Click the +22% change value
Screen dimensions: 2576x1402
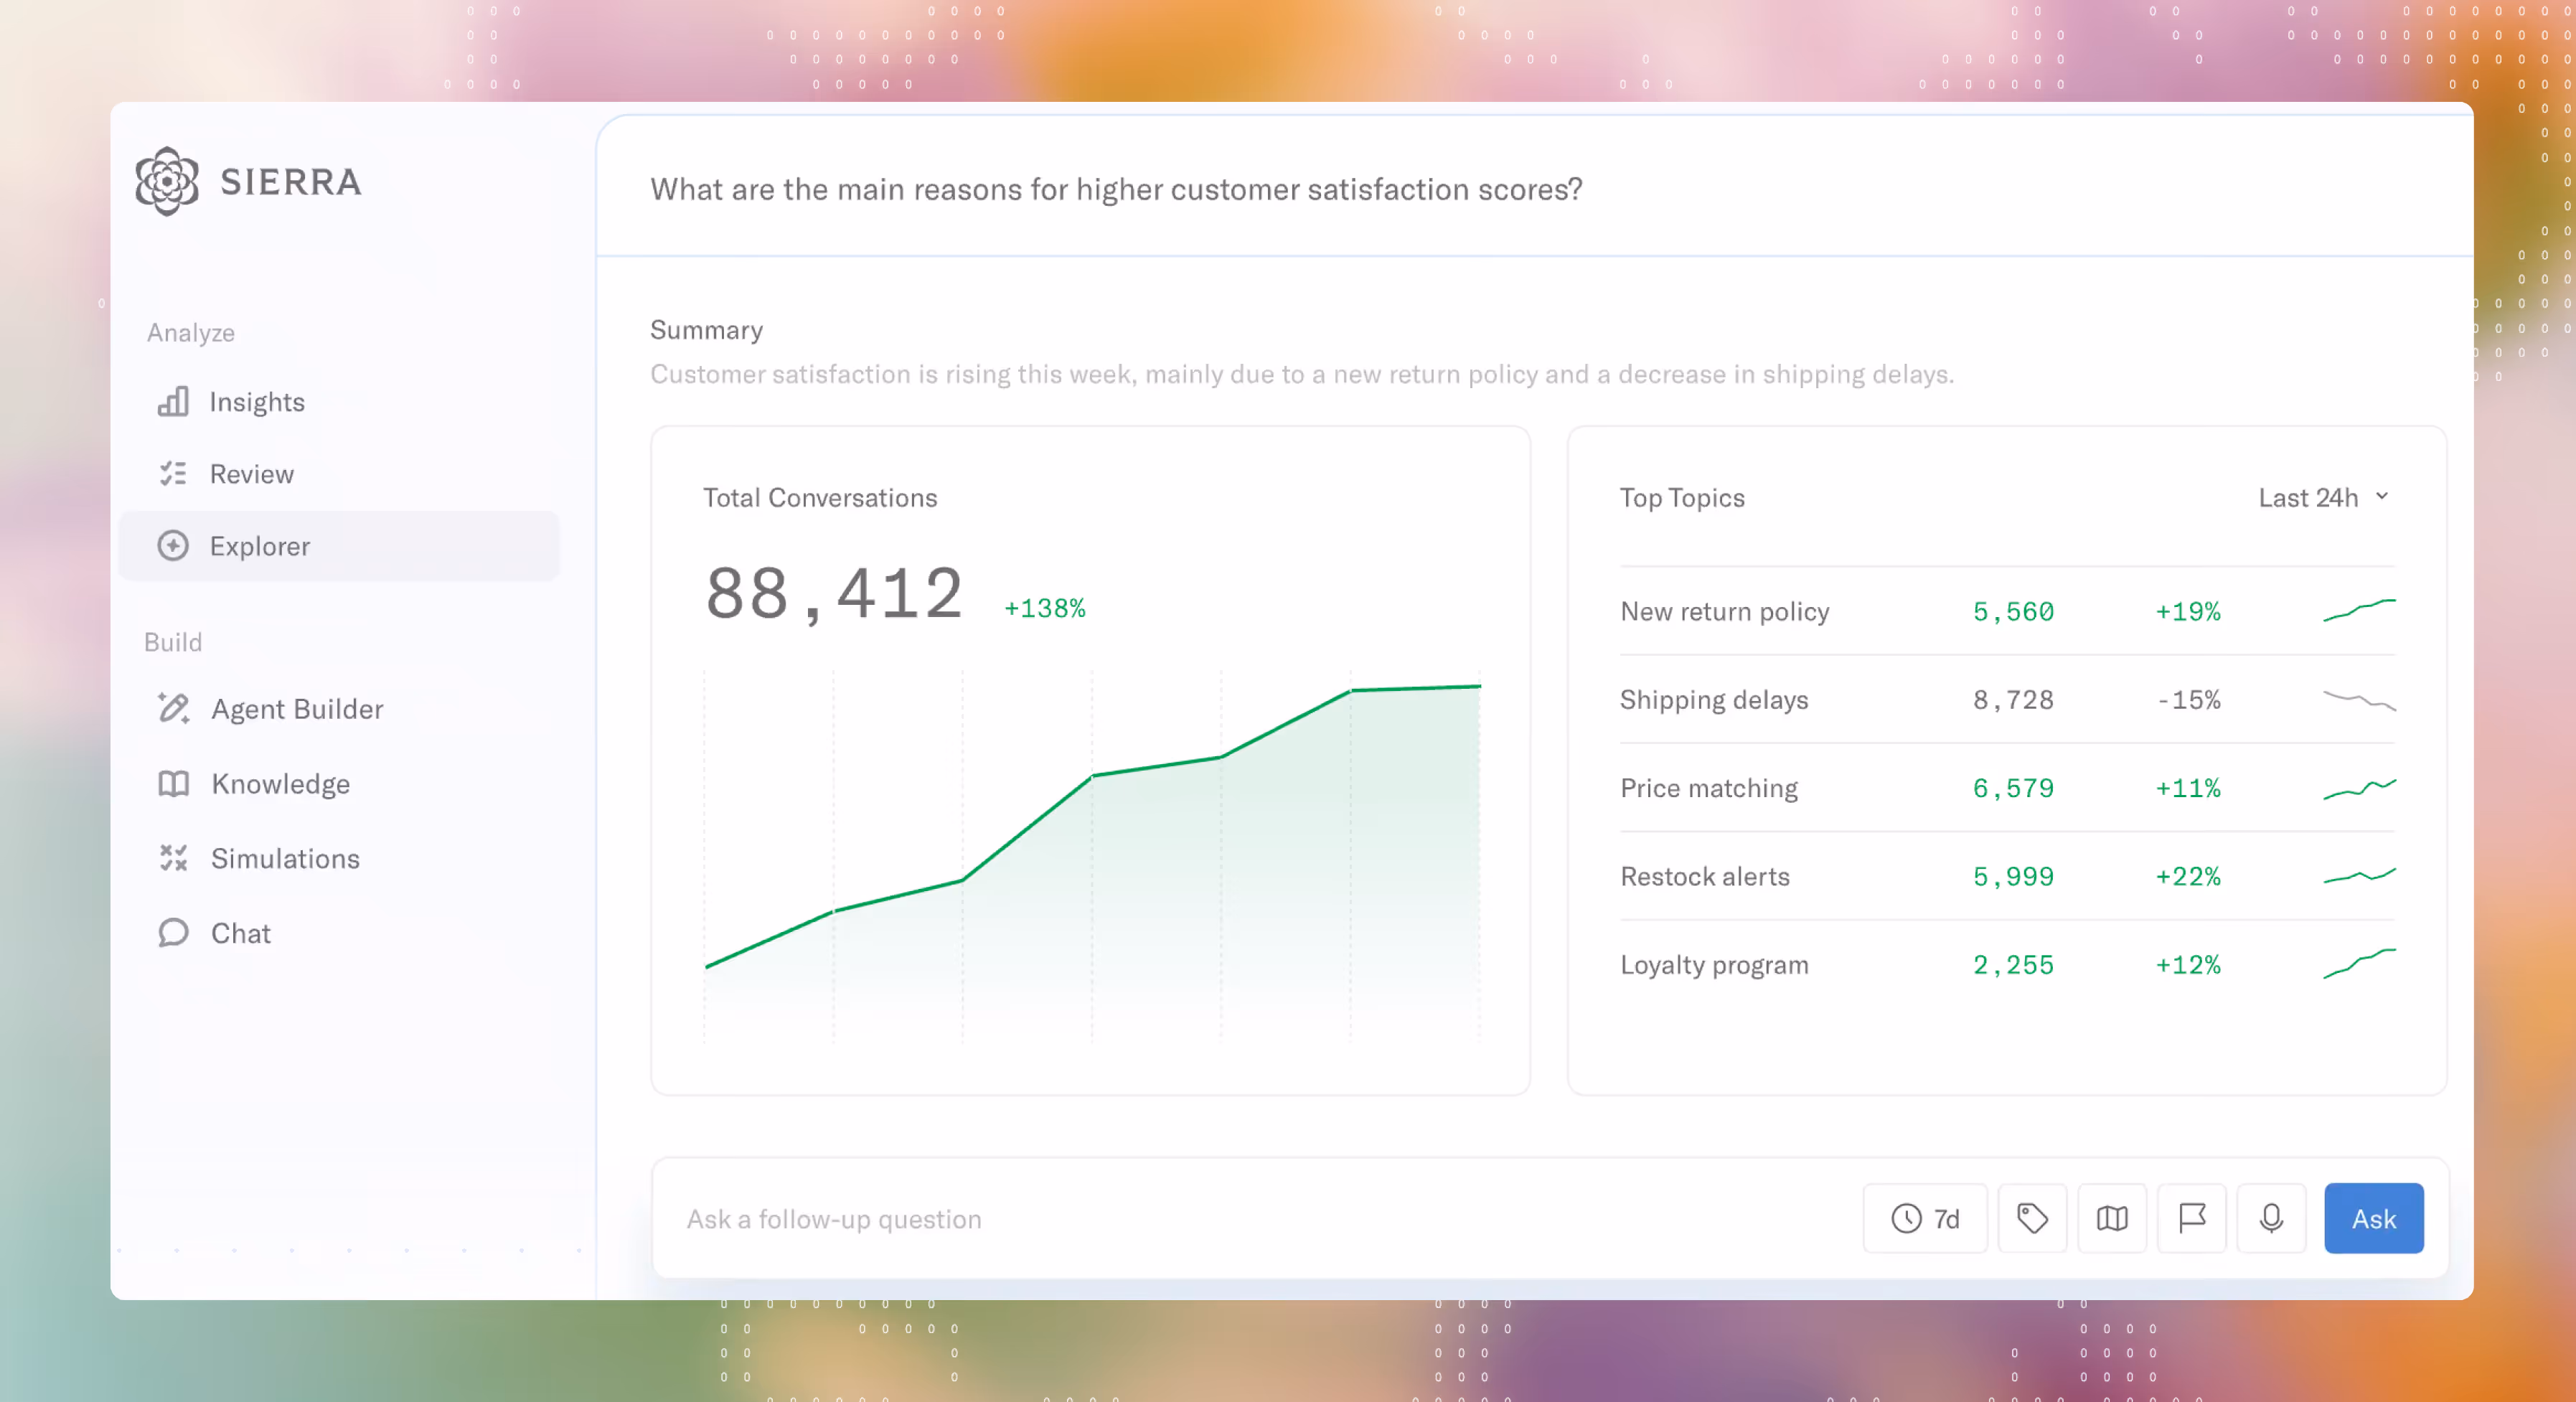tap(2188, 876)
